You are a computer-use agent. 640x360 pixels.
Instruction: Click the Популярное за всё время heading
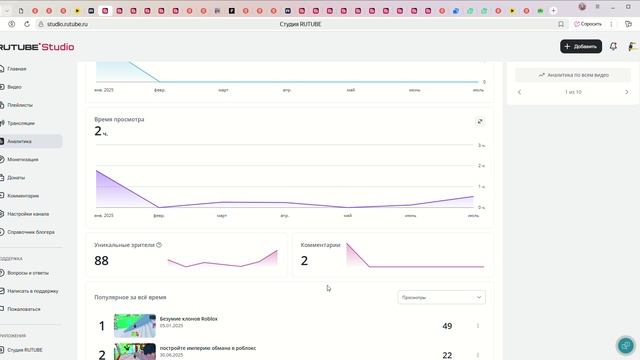[130, 298]
